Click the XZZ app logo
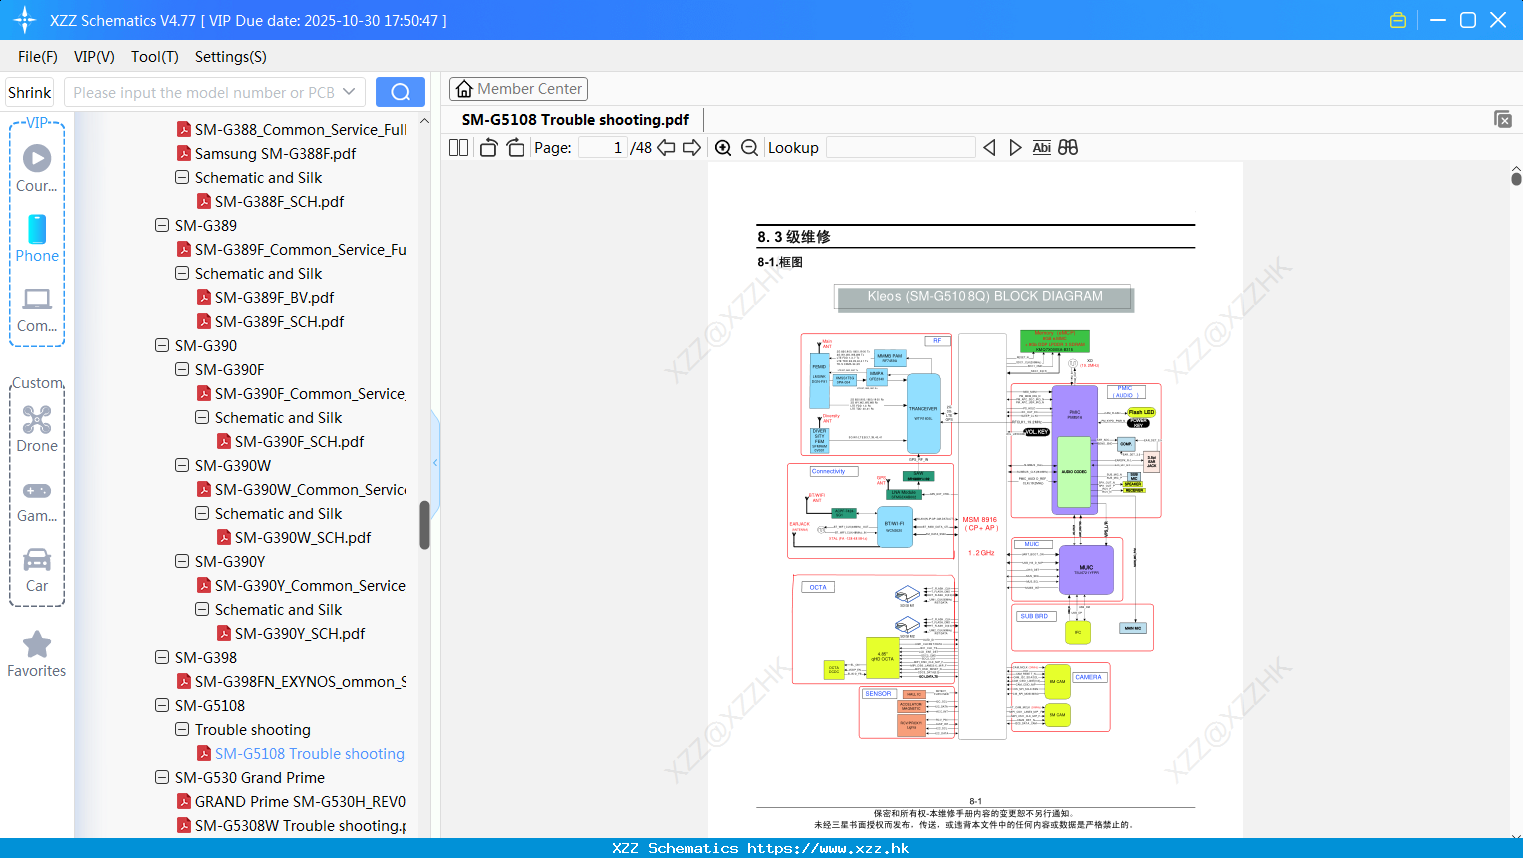Image resolution: width=1523 pixels, height=858 pixels. (x=25, y=20)
